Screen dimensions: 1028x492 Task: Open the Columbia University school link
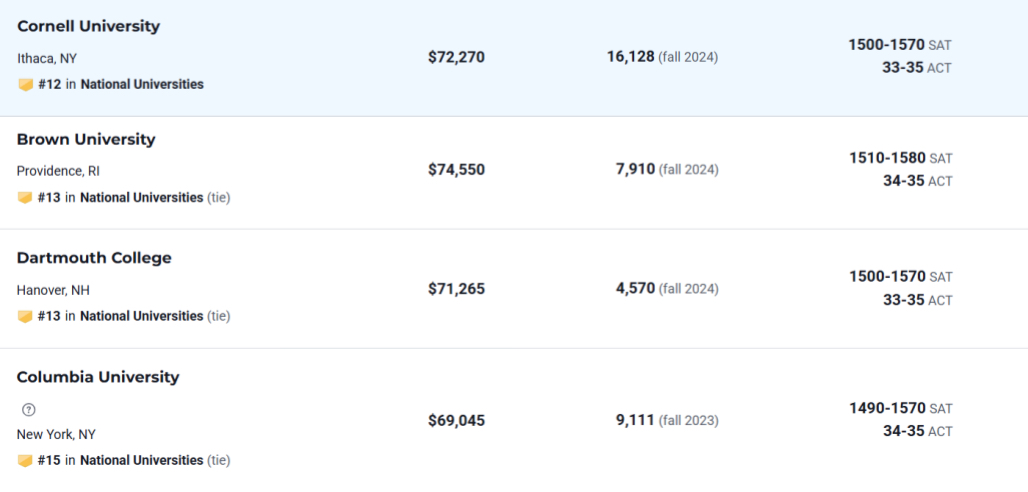coord(98,377)
